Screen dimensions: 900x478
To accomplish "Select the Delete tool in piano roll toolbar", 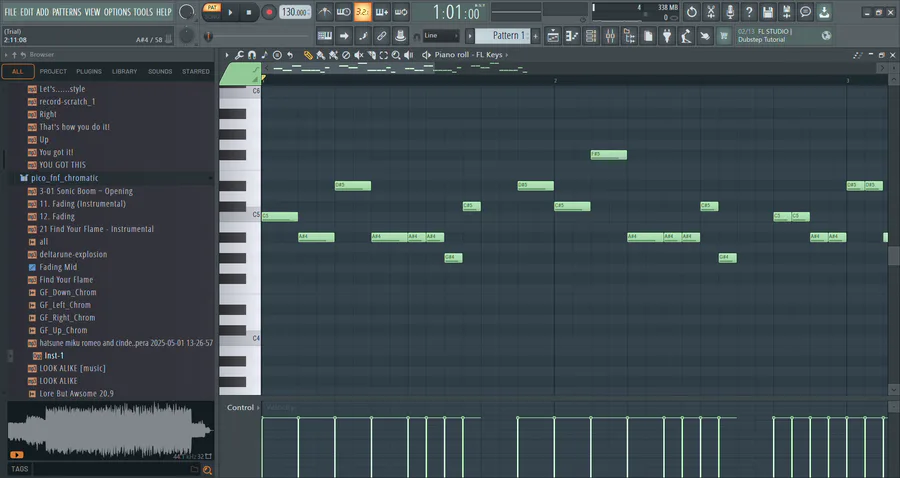I will (346, 55).
